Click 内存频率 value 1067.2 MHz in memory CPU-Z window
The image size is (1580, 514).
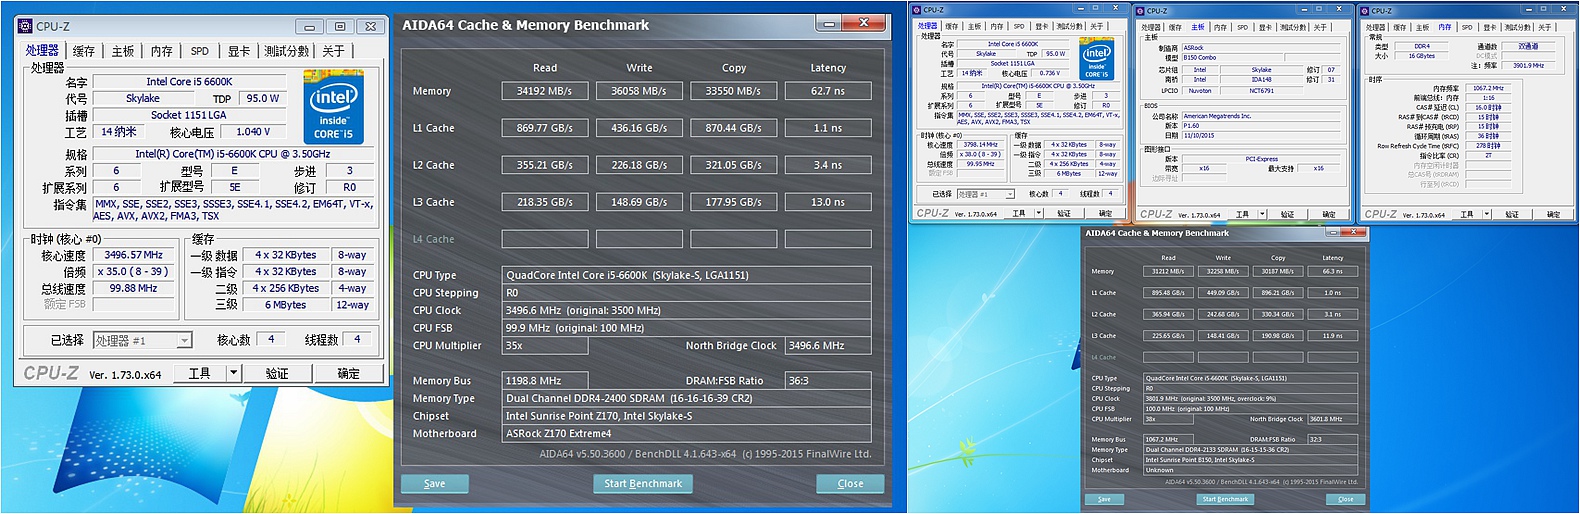pyautogui.click(x=1487, y=88)
